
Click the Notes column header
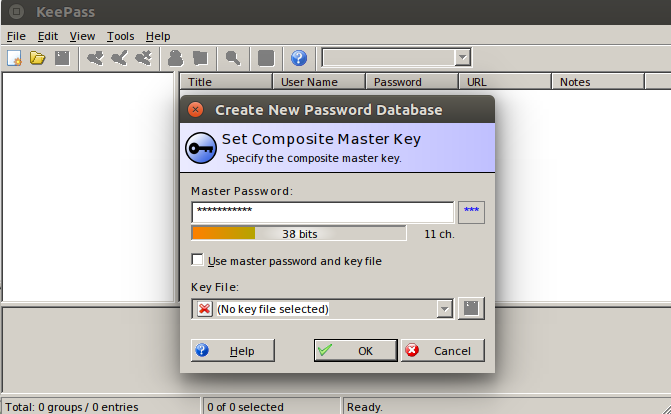tap(598, 82)
